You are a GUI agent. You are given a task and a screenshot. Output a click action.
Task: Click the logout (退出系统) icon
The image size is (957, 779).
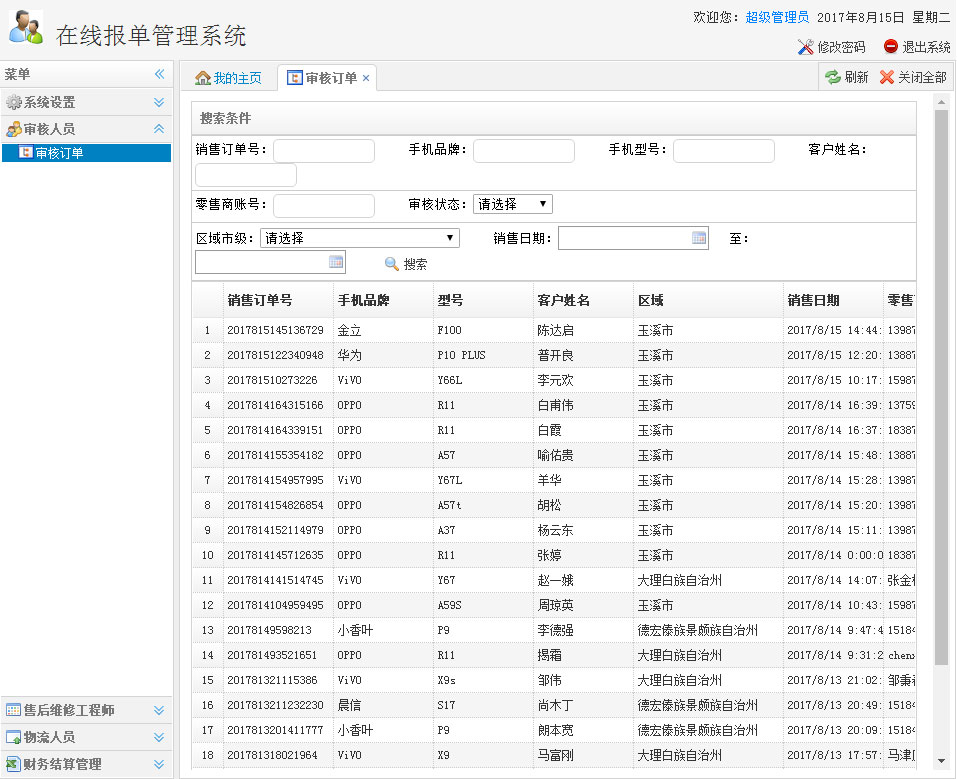(x=890, y=47)
